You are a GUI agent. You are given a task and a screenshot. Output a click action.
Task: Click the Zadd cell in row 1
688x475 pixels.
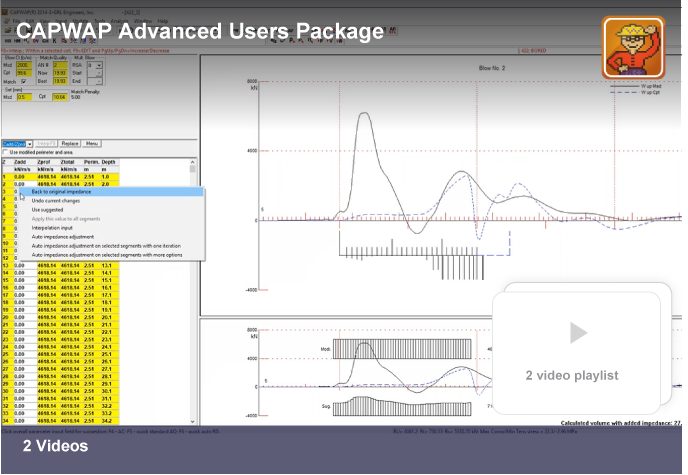click(x=25, y=177)
